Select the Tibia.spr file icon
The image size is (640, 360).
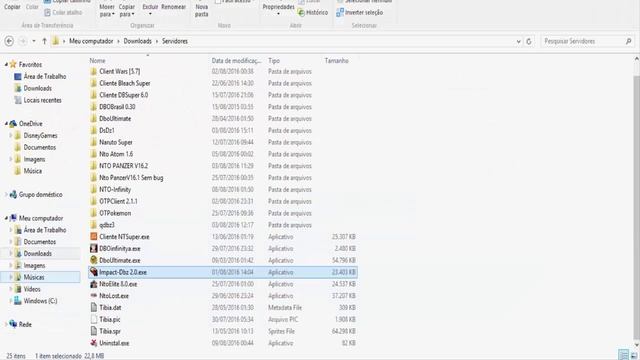pos(93,331)
